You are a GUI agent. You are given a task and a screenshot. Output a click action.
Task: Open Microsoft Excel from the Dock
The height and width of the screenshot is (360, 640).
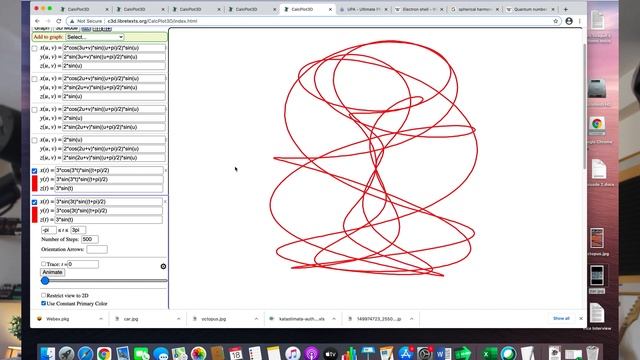(x=489, y=353)
